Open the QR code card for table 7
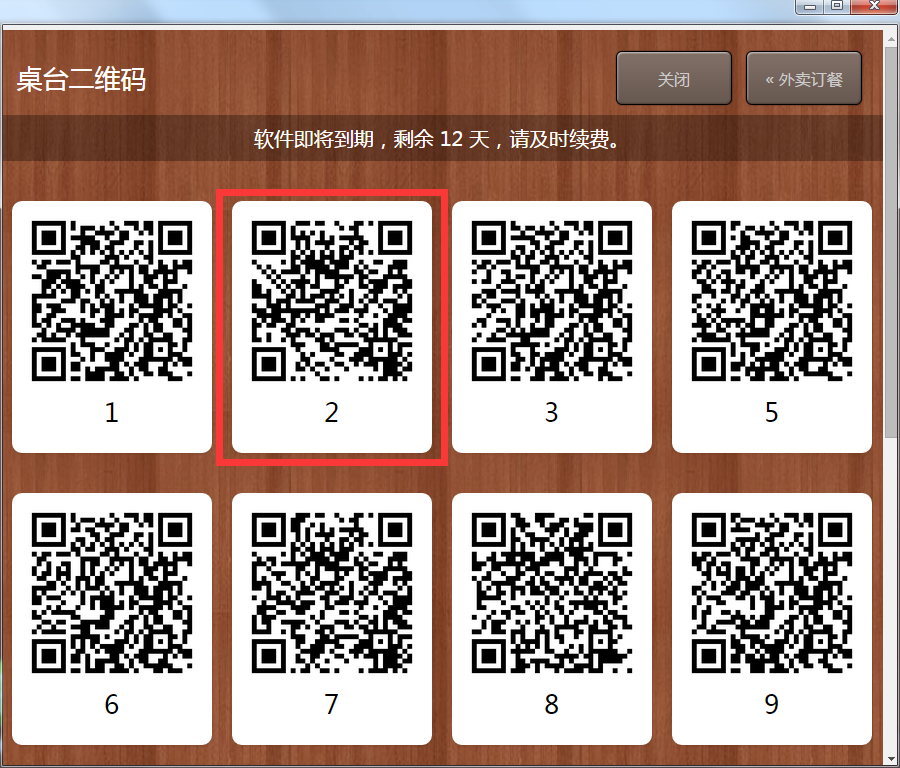The width and height of the screenshot is (900, 768). [332, 619]
